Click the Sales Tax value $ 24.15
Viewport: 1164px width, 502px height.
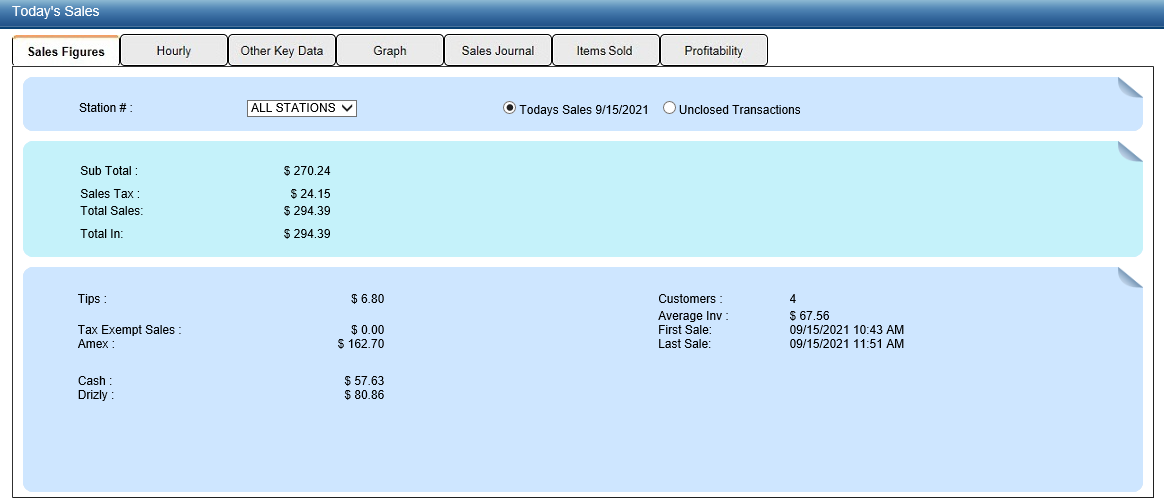(x=310, y=194)
